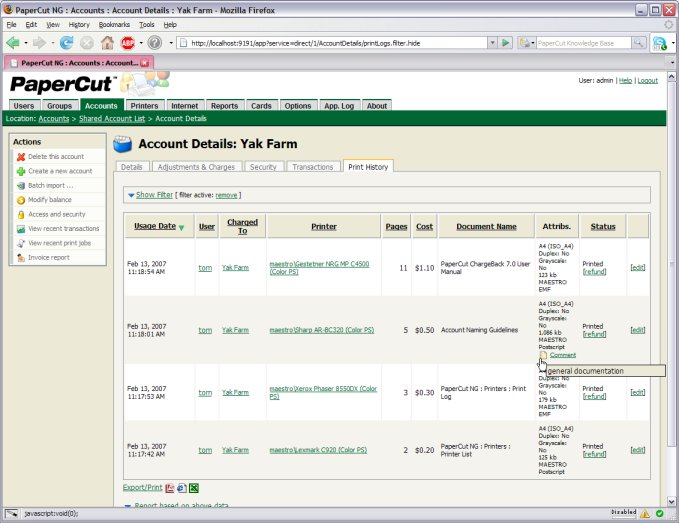The width and height of the screenshot is (679, 523).
Task: Click the Shared Account List breadcrumb link
Action: (x=112, y=119)
